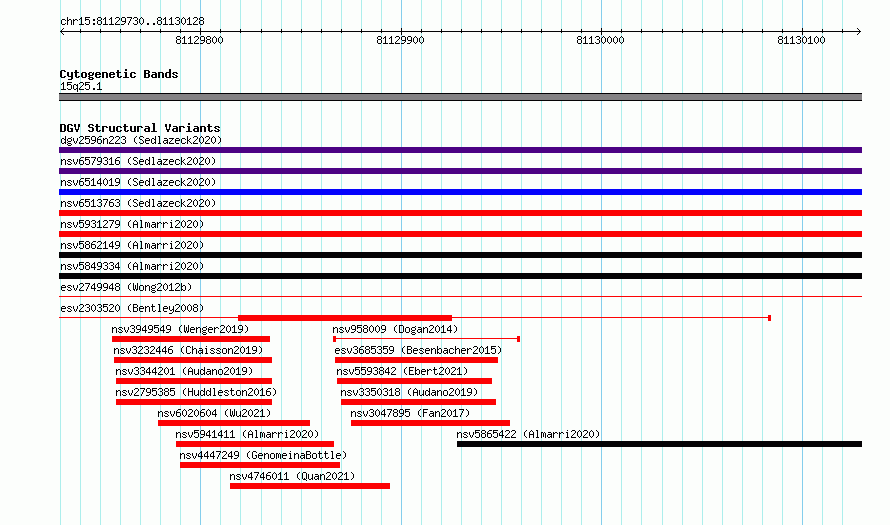Viewport: 890px width, 525px height.
Task: Open the nsv6020604 (Wu2021) label
Action: pos(214,413)
